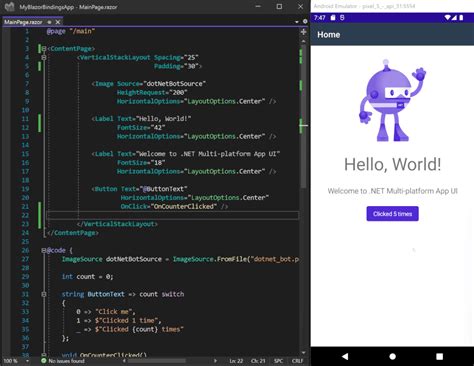
Task: Click the horizontal scrollbar right arrow
Action: click(215, 361)
